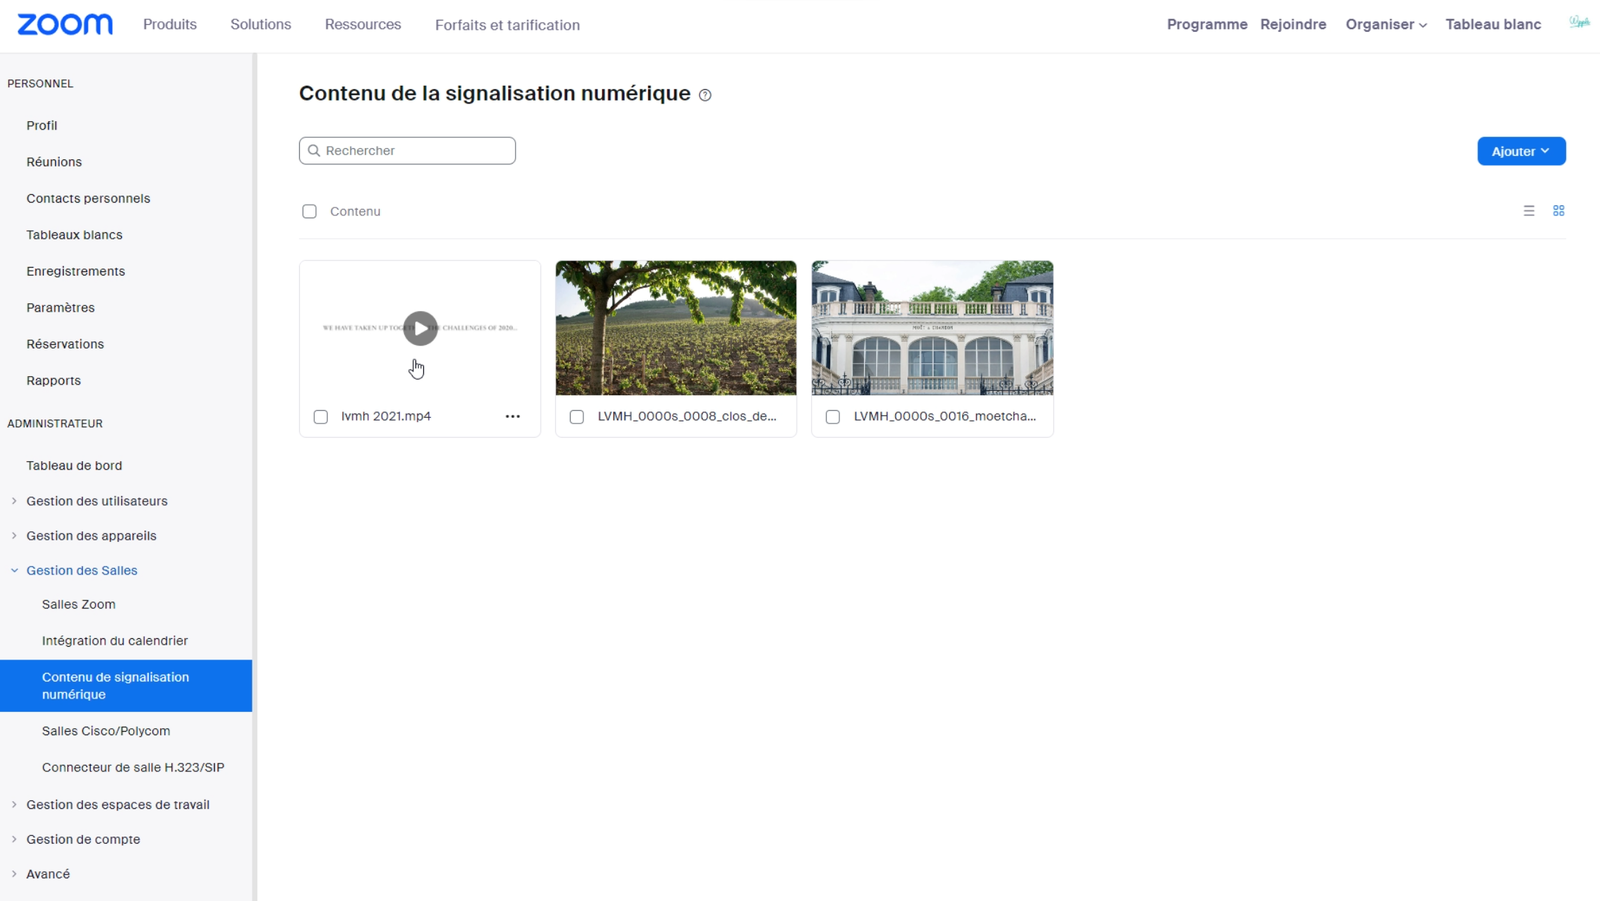Open Réservations
The width and height of the screenshot is (1600, 901).
click(x=65, y=344)
